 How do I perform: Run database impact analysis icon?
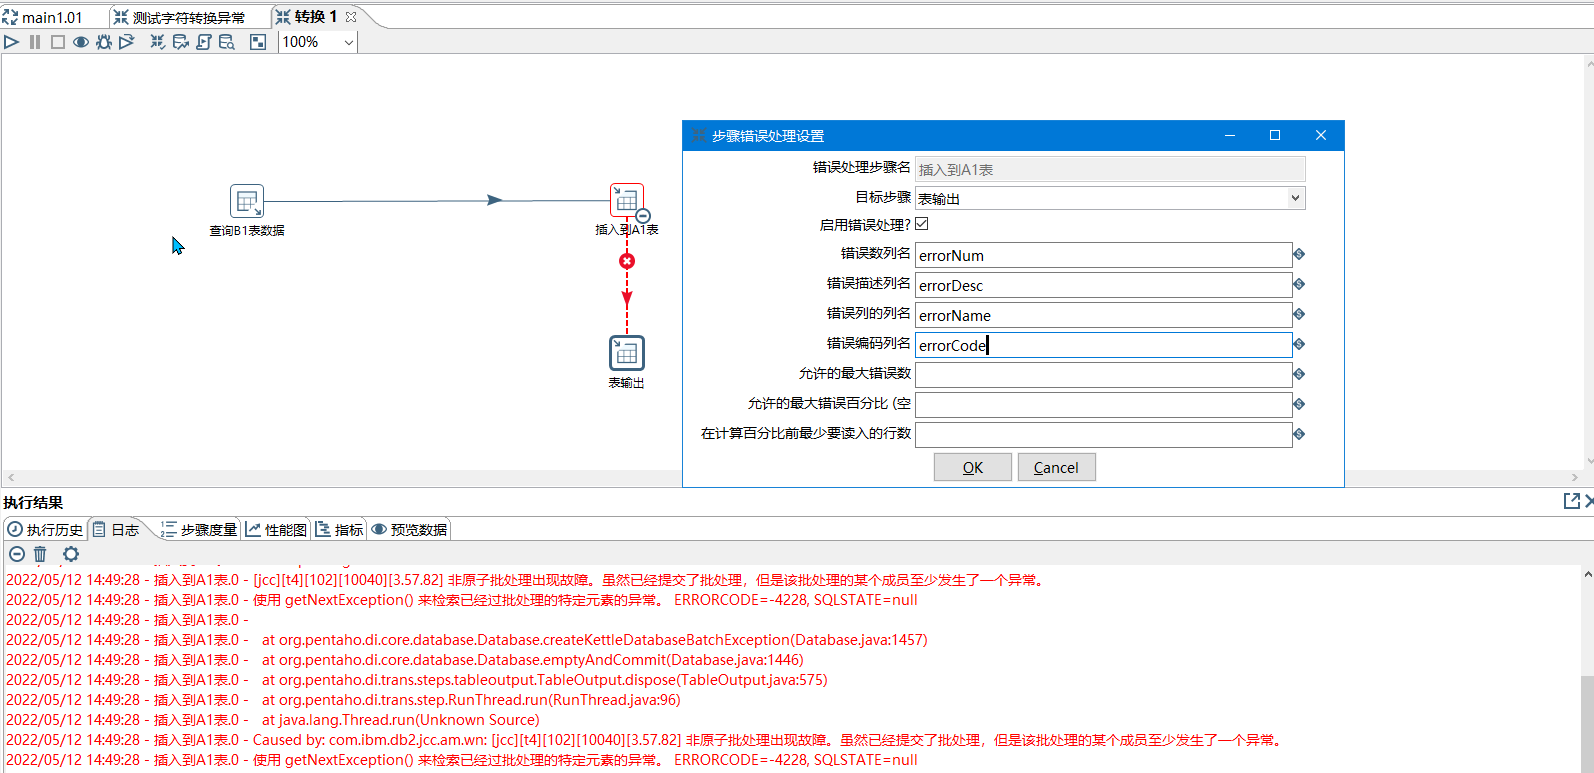coord(181,42)
